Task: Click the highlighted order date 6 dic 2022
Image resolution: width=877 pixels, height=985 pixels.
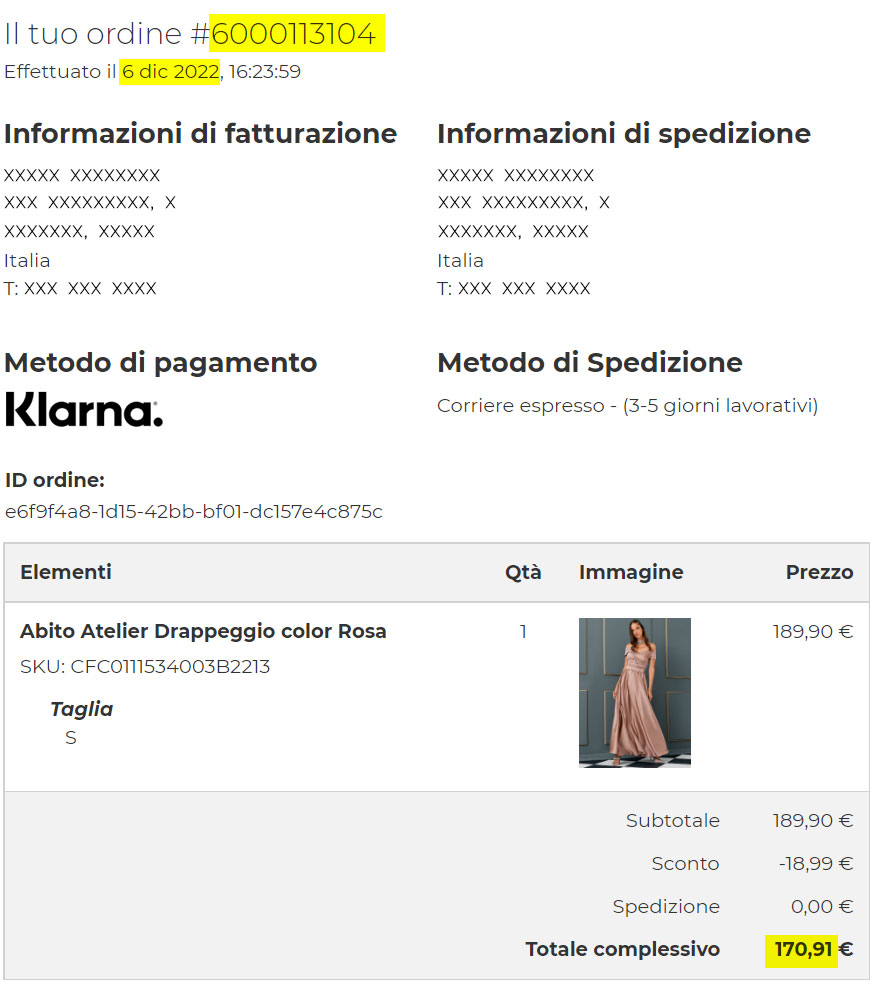Action: tap(170, 72)
